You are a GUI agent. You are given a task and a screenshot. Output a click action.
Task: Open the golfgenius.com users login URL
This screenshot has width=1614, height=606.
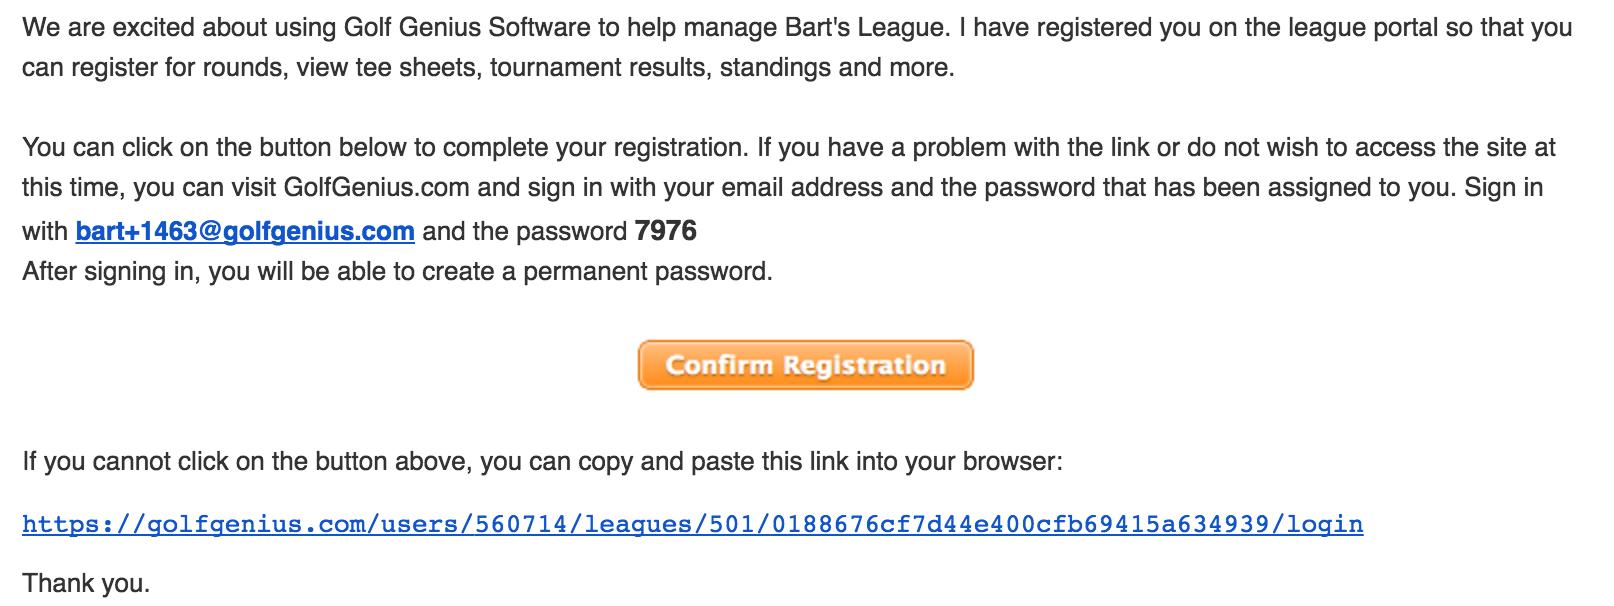(692, 523)
